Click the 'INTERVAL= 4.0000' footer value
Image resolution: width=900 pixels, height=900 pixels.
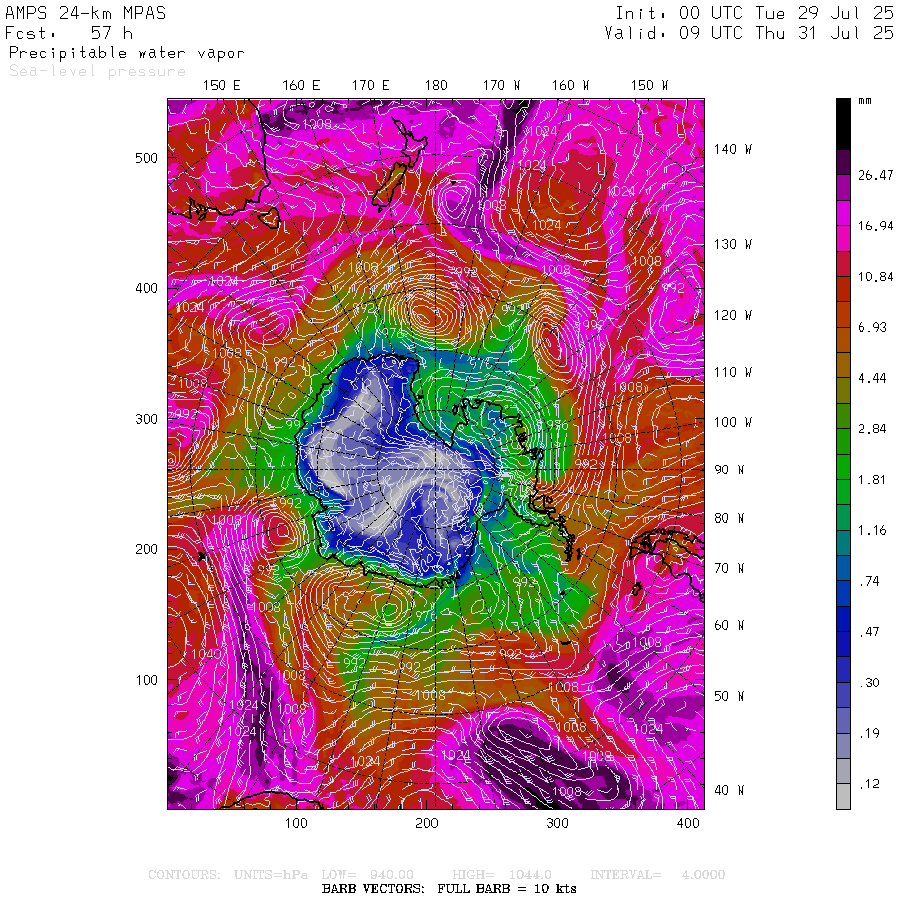point(658,875)
